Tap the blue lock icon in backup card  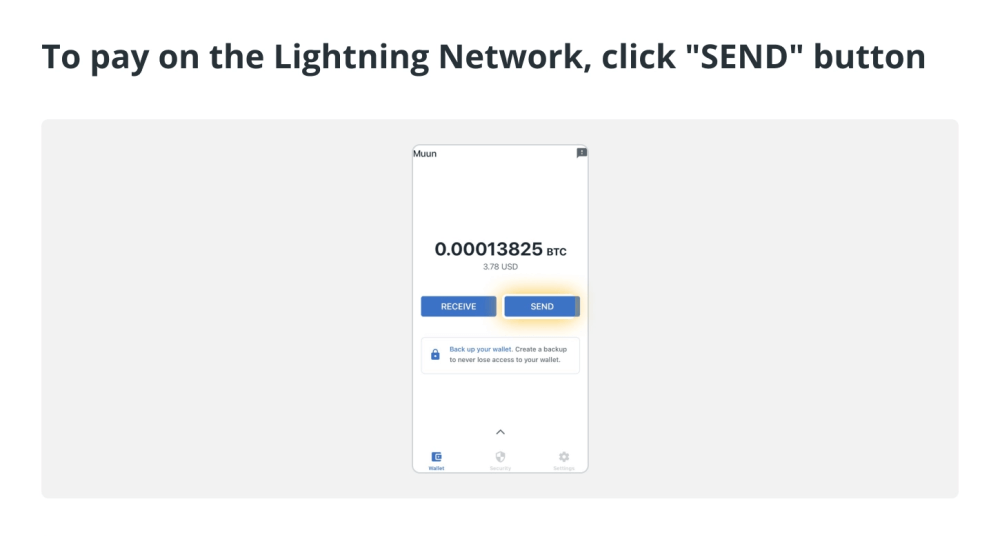tap(435, 355)
